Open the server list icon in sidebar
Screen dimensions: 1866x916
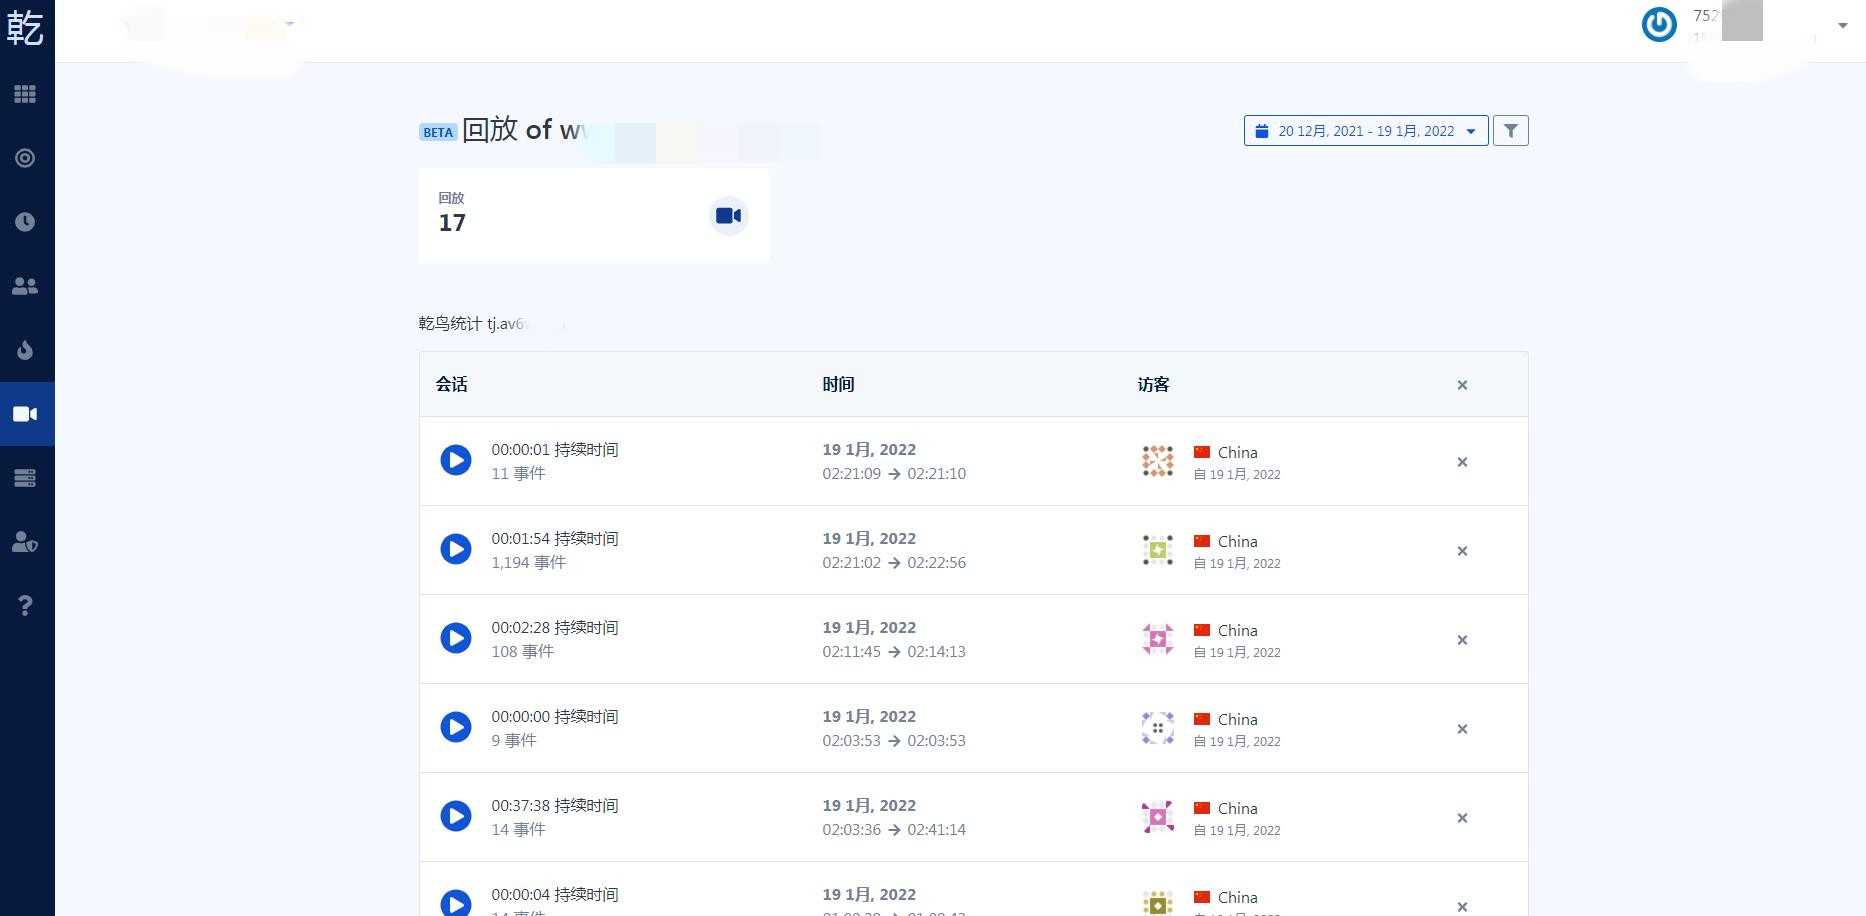point(25,478)
